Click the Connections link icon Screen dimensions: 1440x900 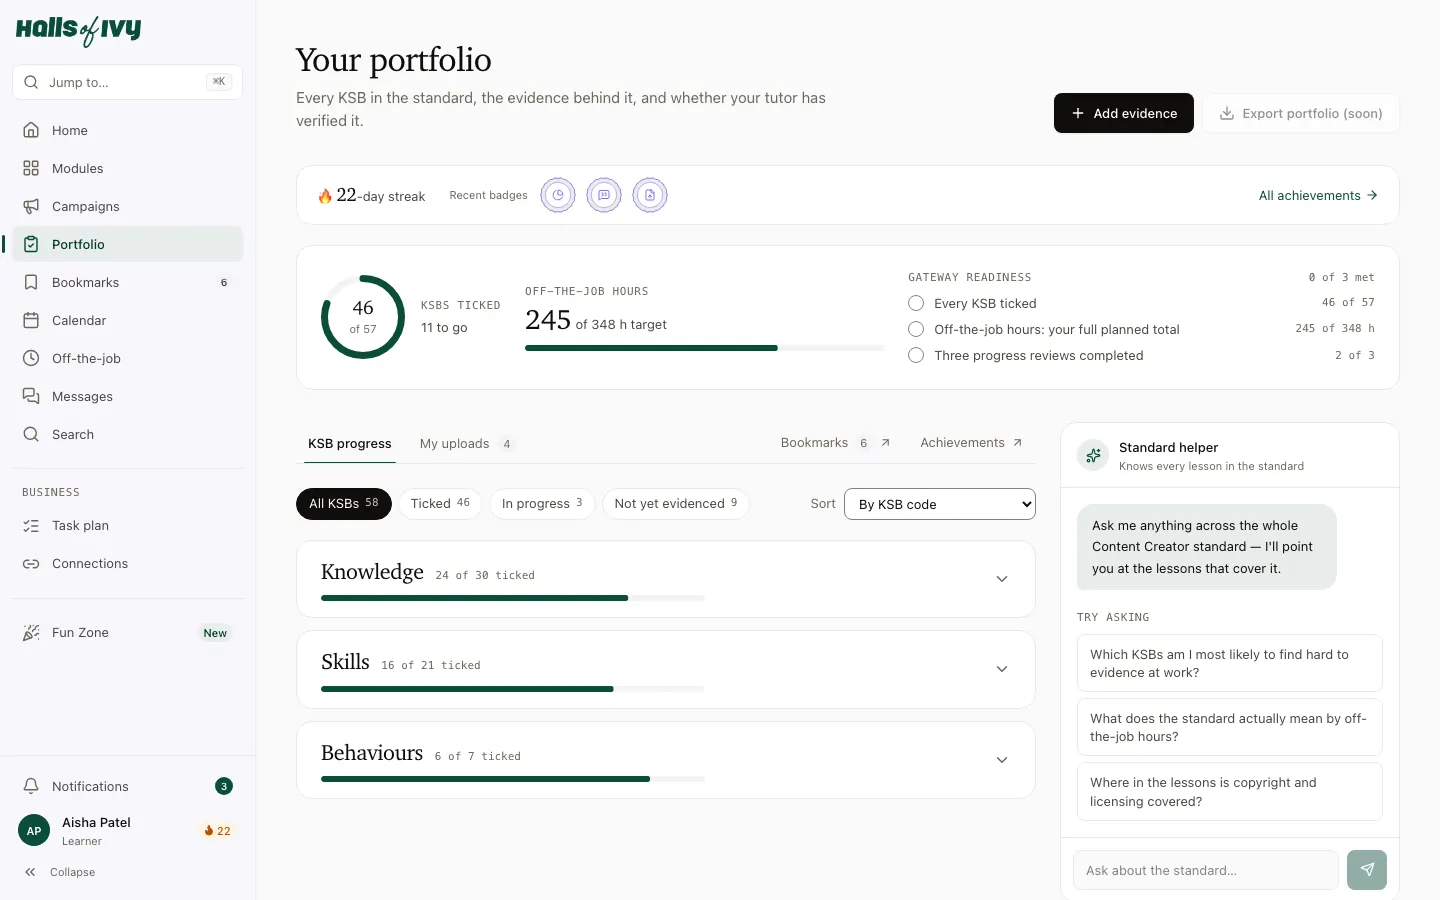[31, 563]
